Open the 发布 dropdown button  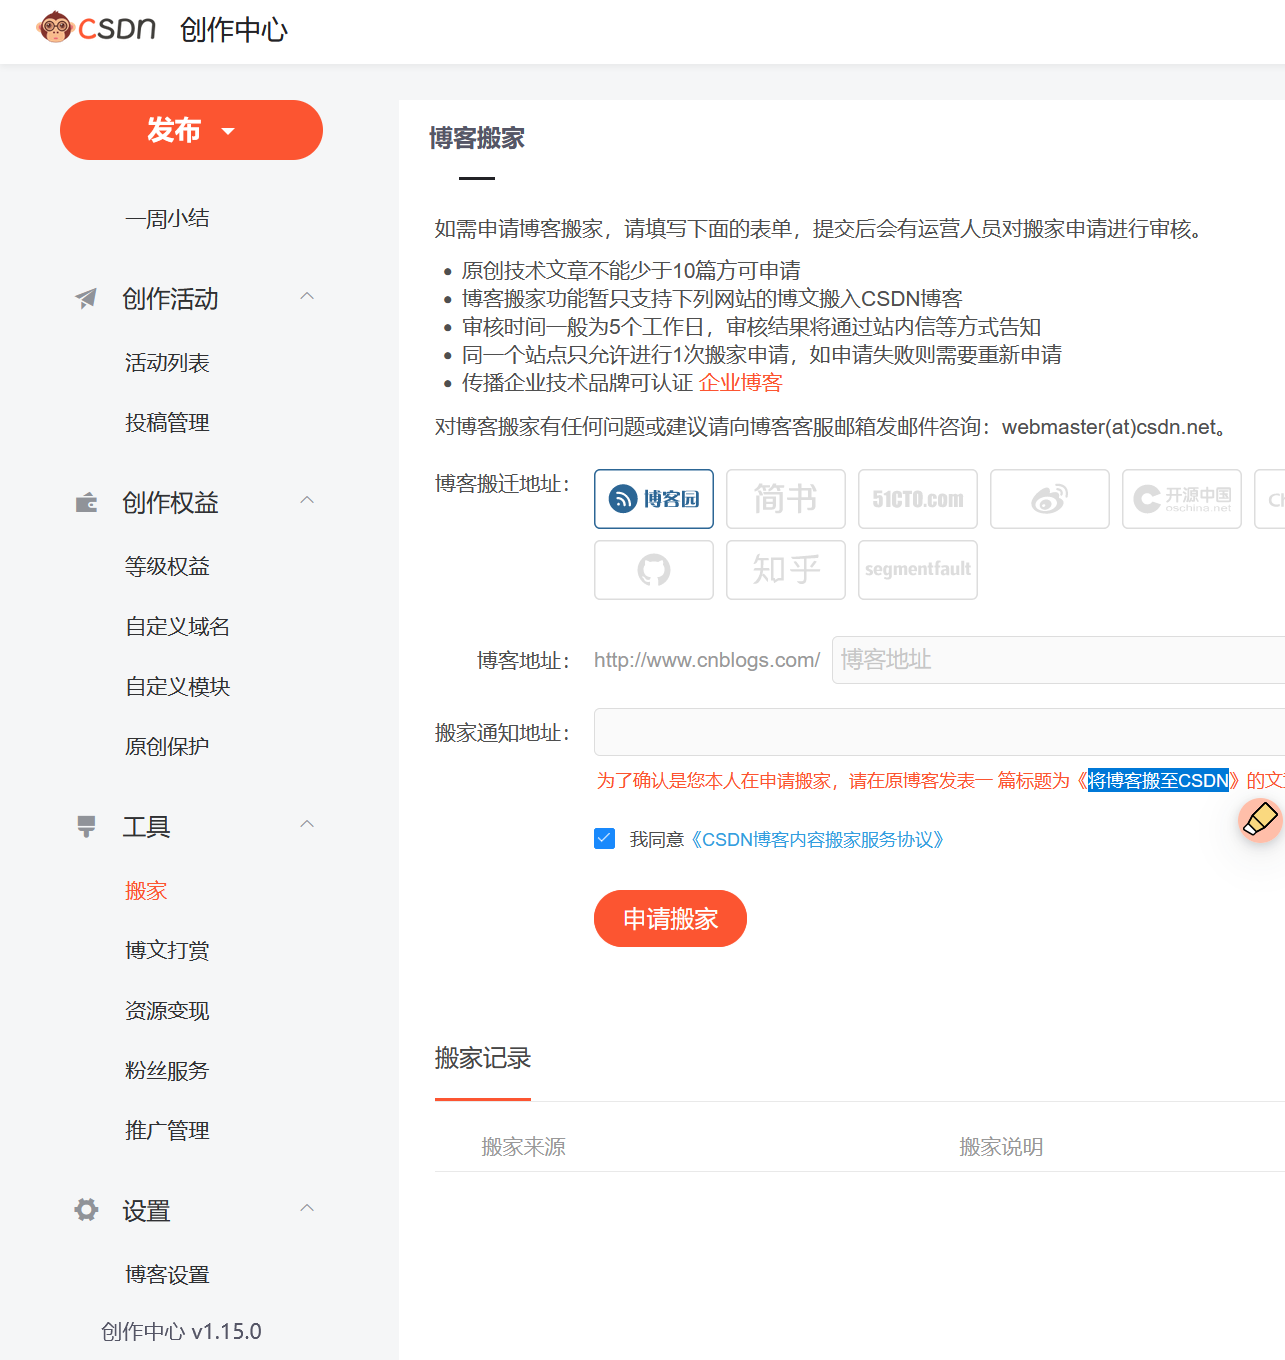191,130
